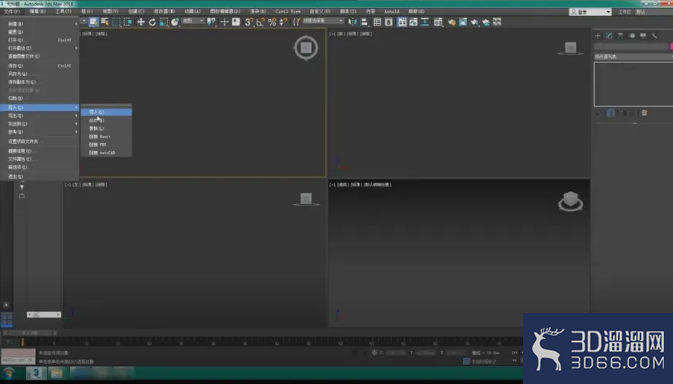Toggle the Ribbon display
The height and width of the screenshot is (384, 673).
pos(402,22)
